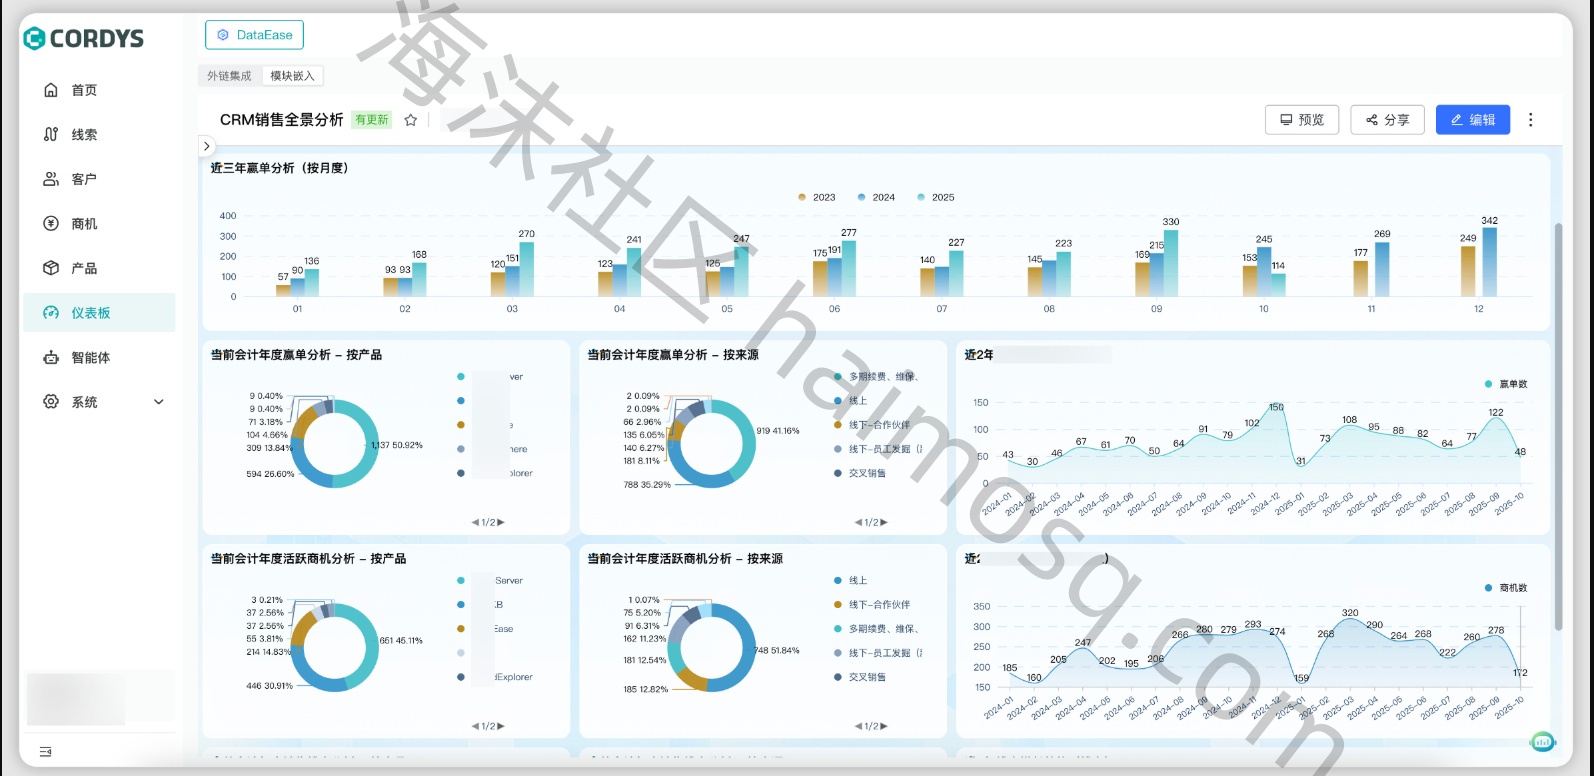Click the 当前会计年度活跃商机分析 - 按来源 title
This screenshot has width=1594, height=776.
[x=685, y=559]
